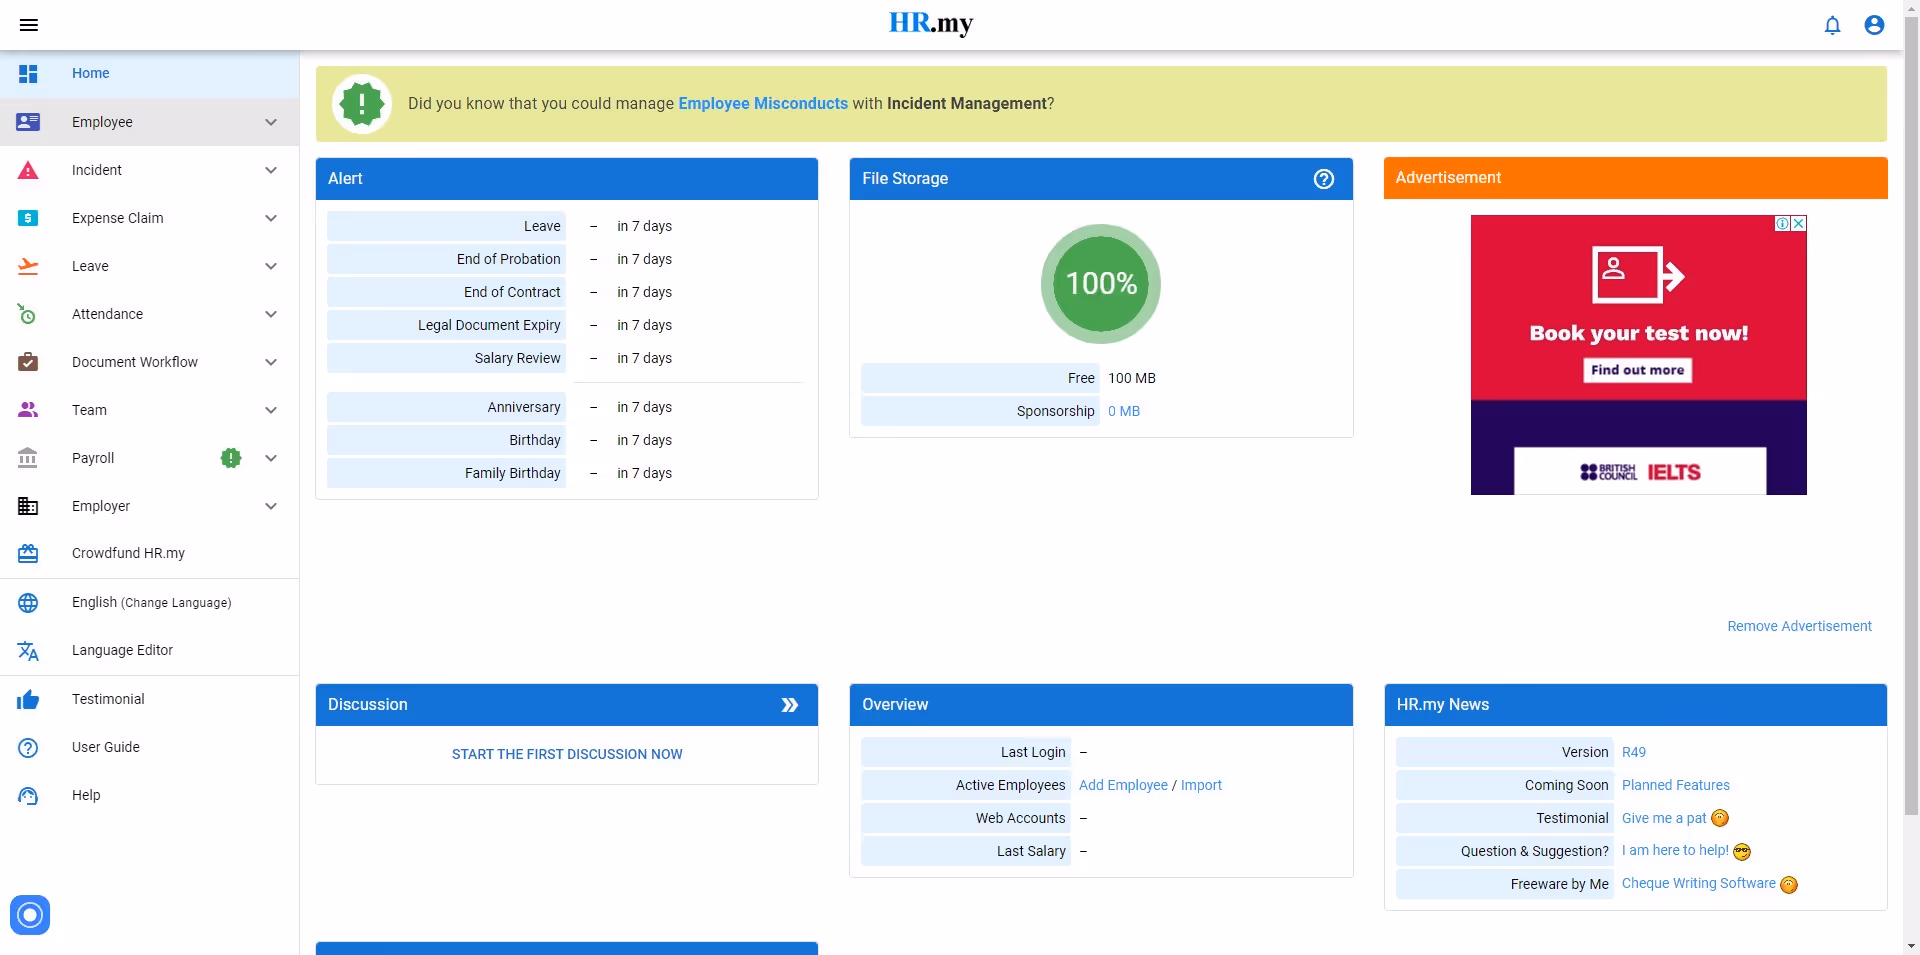The width and height of the screenshot is (1920, 955).
Task: Click the Employee Misconducts link
Action: click(763, 103)
